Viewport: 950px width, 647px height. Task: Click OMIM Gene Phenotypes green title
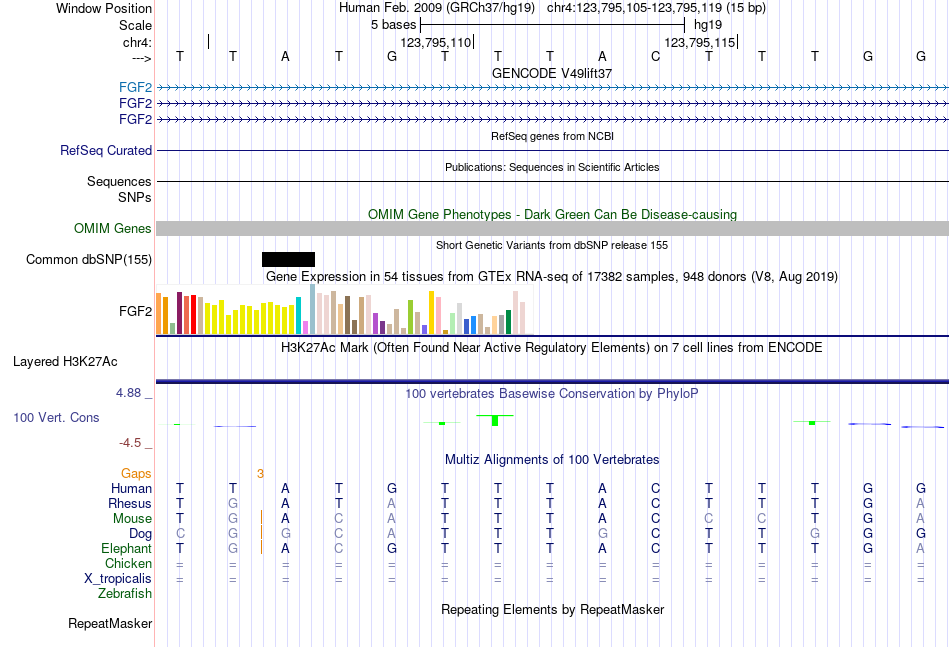coord(552,214)
